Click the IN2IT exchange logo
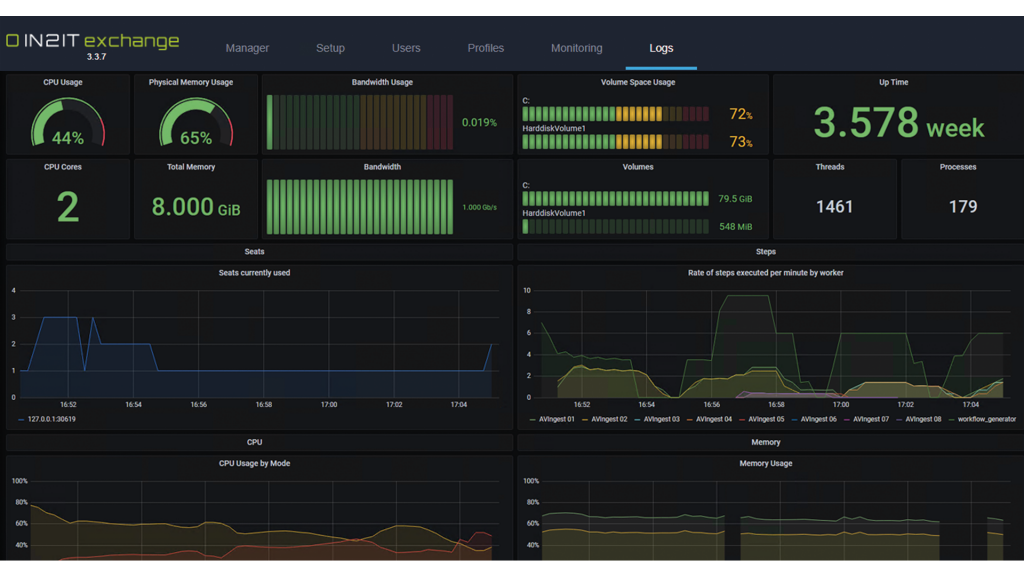Viewport: 1024px width, 576px height. (x=92, y=42)
